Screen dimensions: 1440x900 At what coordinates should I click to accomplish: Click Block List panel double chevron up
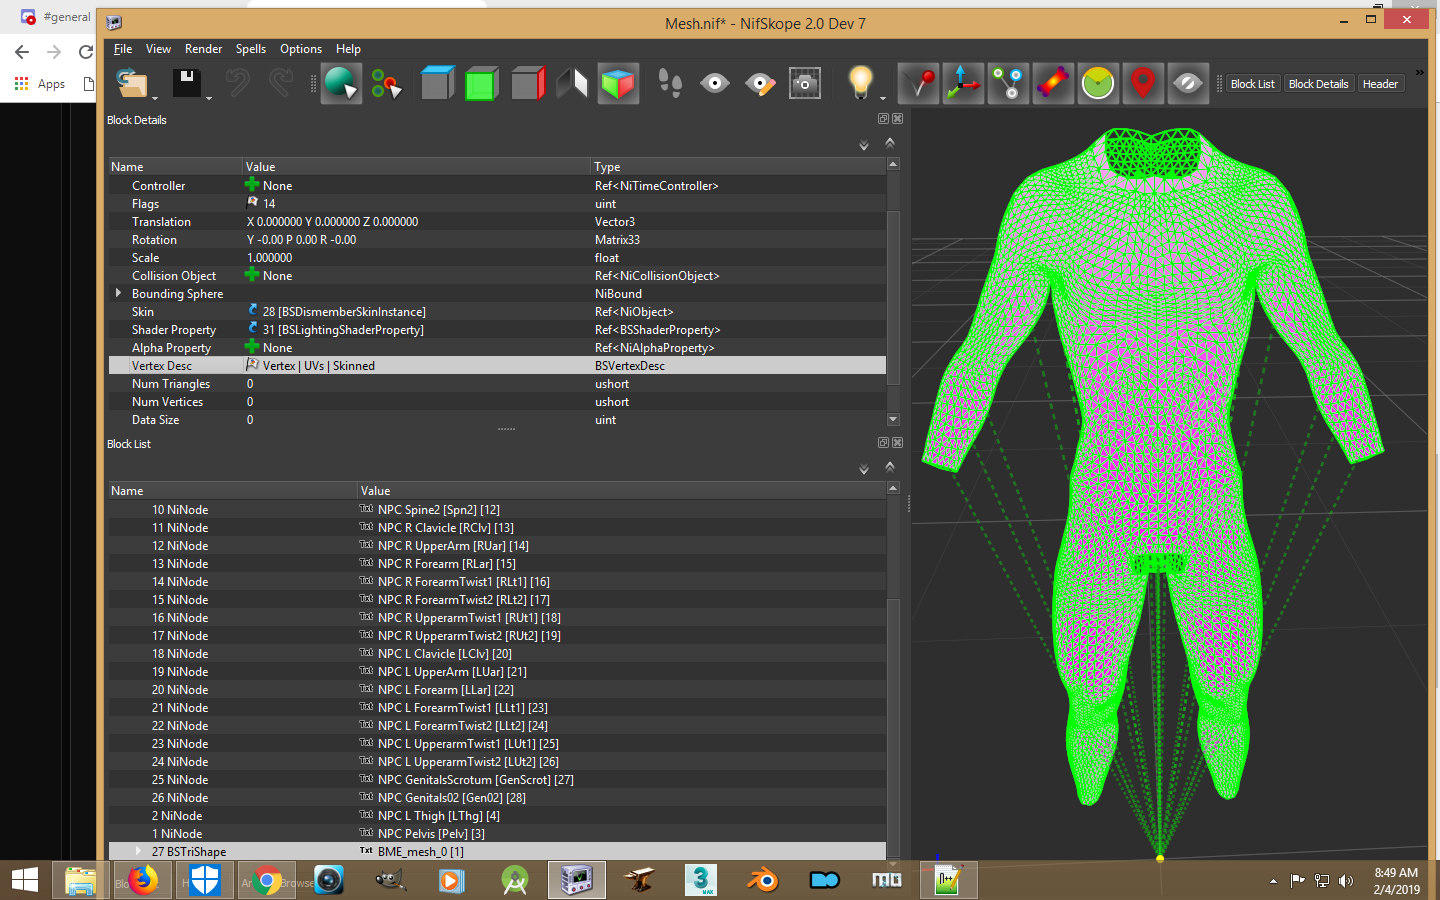click(x=890, y=466)
